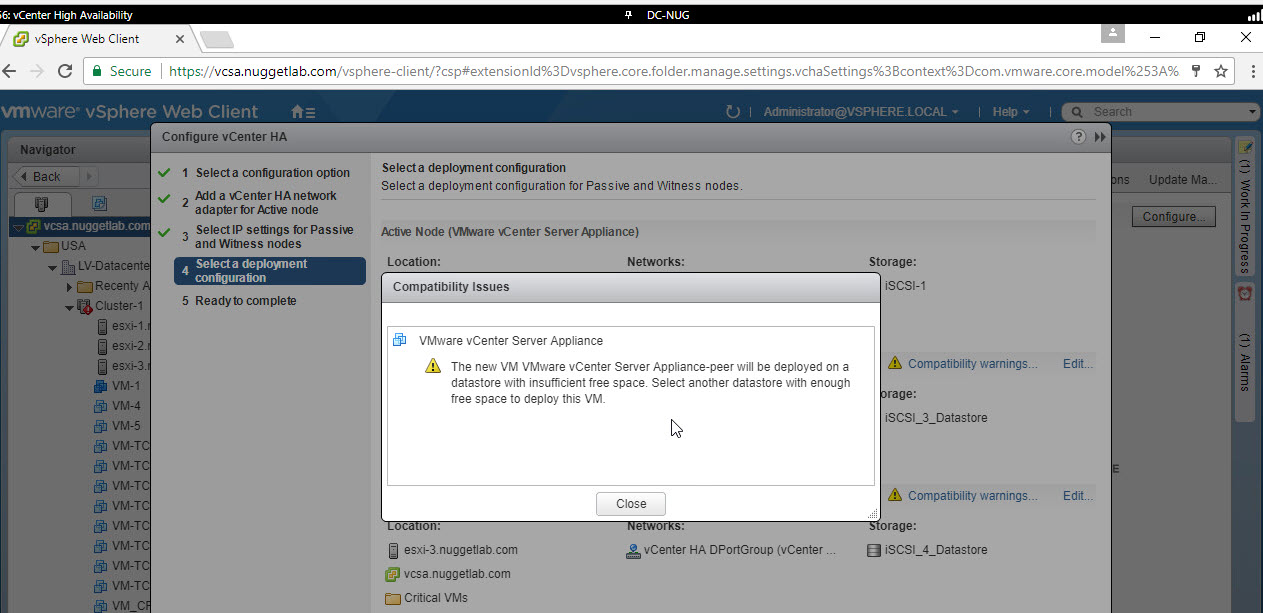Click the Work In Progress sidebar icon
This screenshot has width=1263, height=613.
tap(1245, 147)
